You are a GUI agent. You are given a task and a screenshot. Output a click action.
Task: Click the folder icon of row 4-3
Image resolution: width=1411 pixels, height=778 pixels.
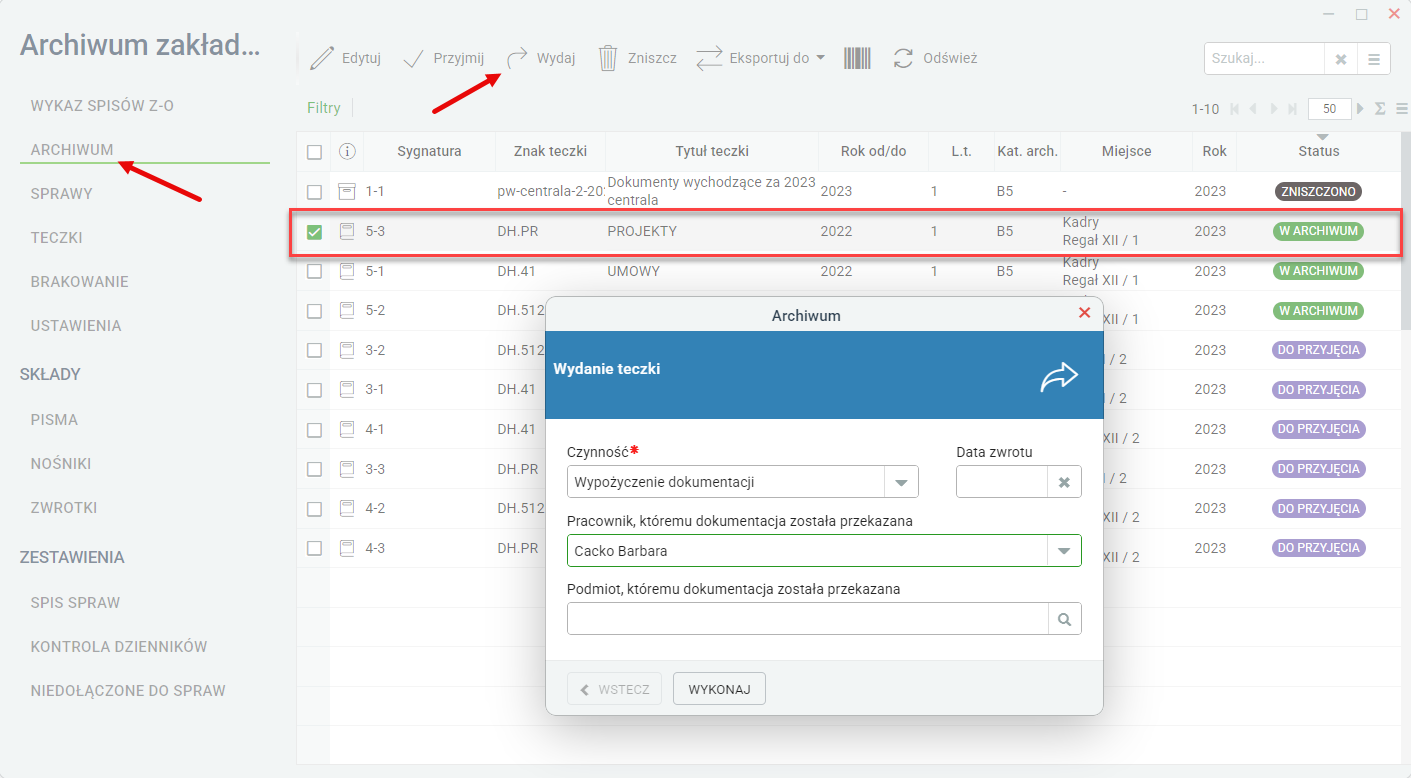click(x=347, y=548)
